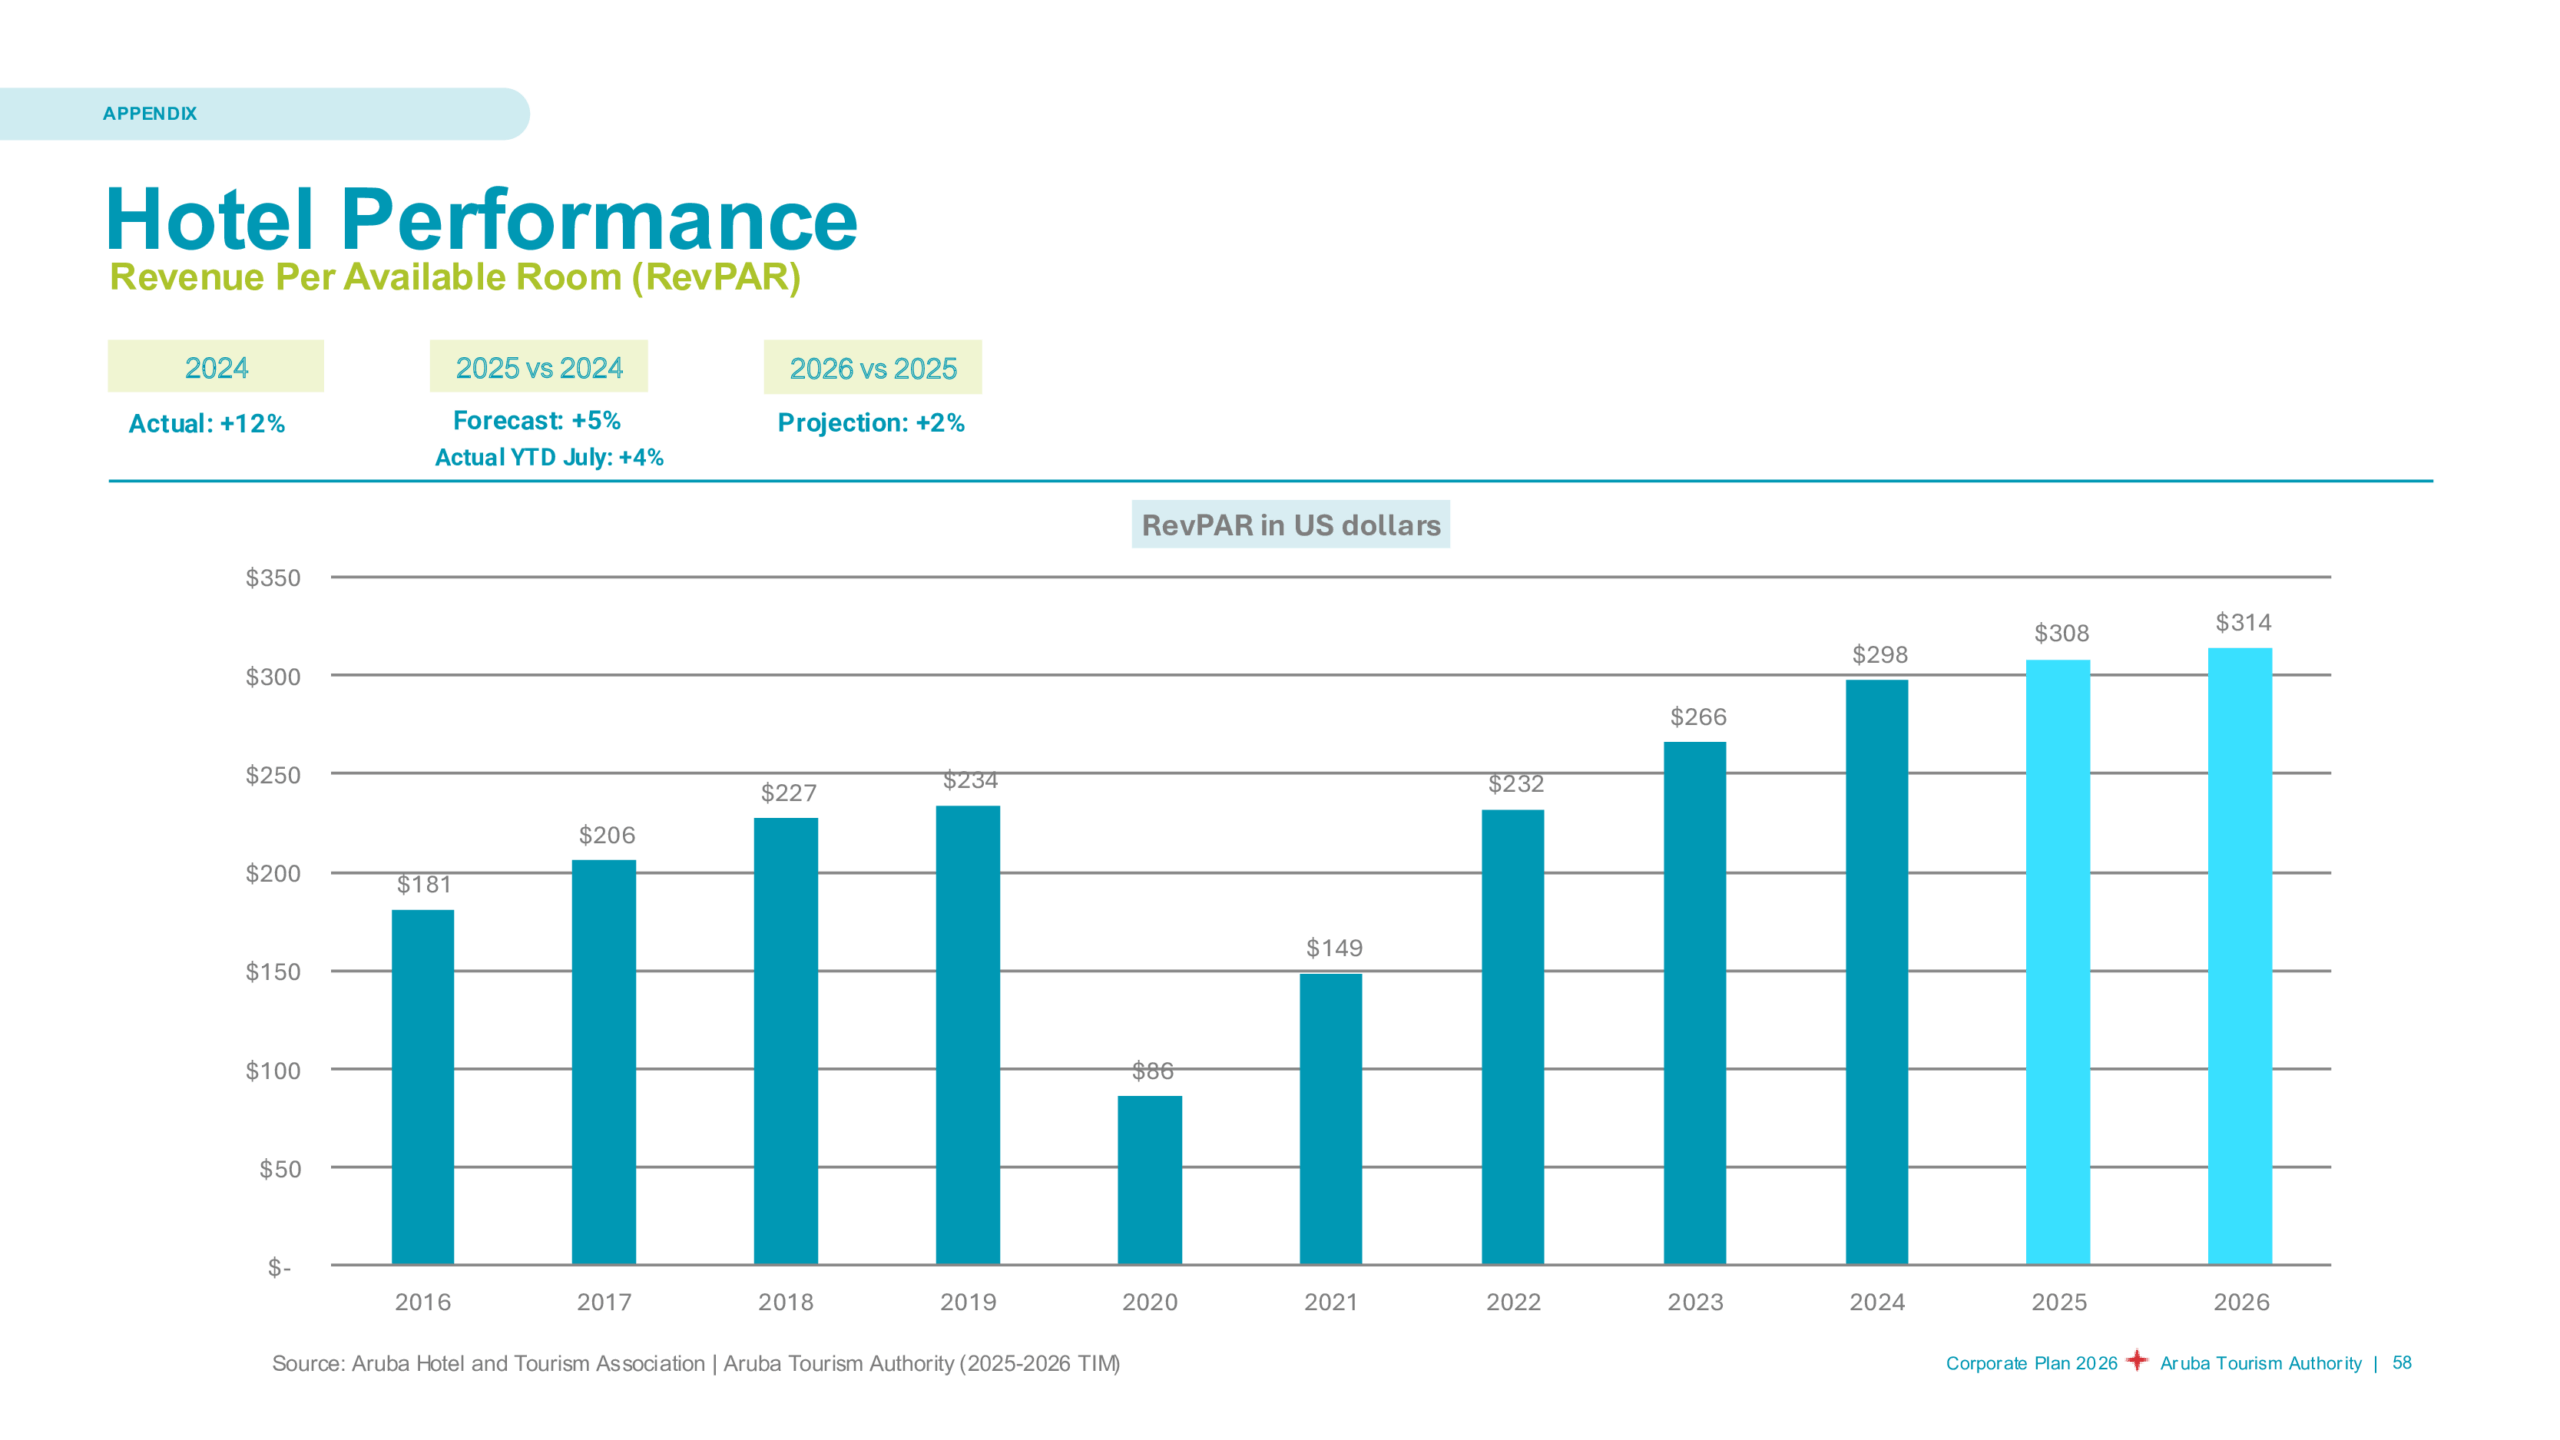This screenshot has height=1440, width=2560.
Task: Select the $350 axis label
Action: (271, 578)
